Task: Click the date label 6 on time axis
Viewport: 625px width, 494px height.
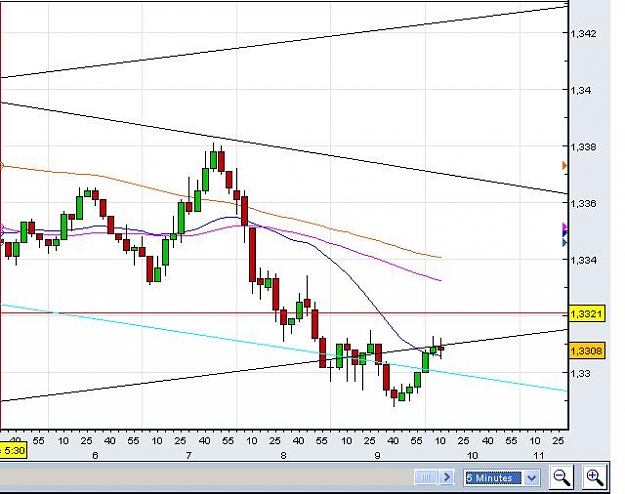Action: tap(95, 455)
